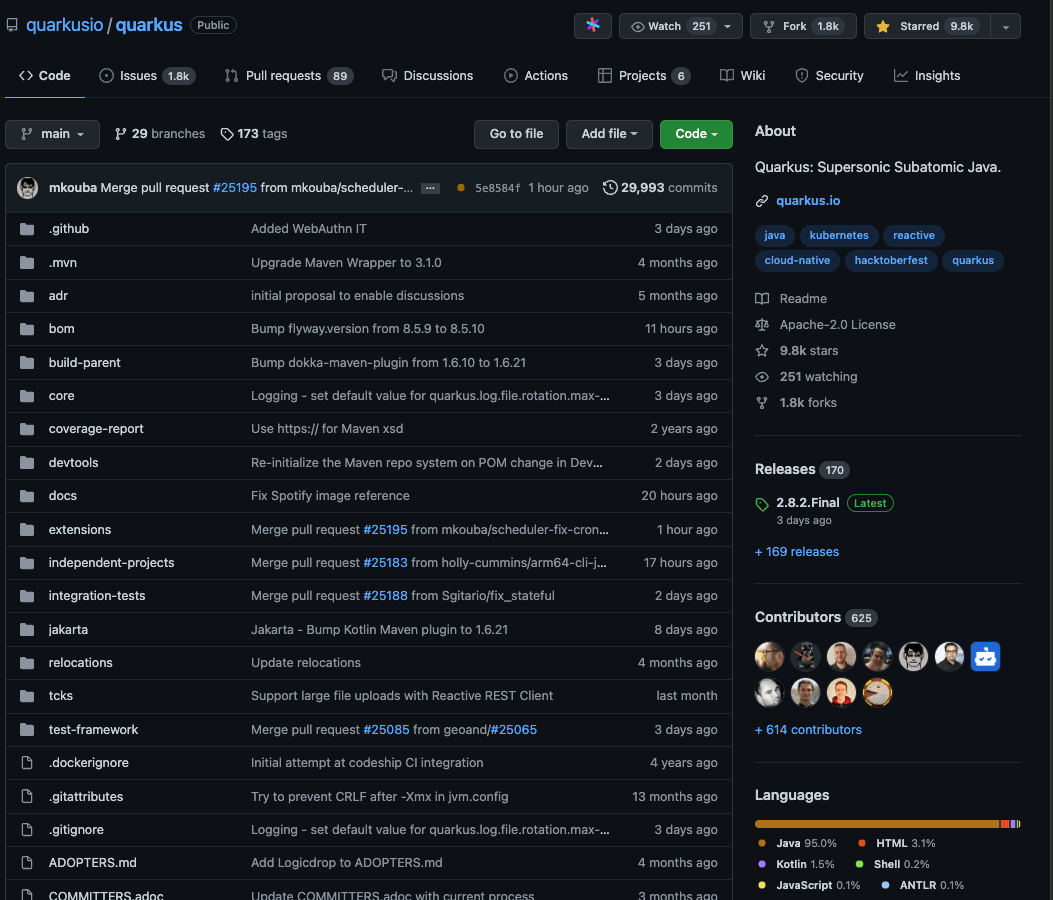Open the Add file dropdown
The image size is (1053, 900).
click(609, 134)
